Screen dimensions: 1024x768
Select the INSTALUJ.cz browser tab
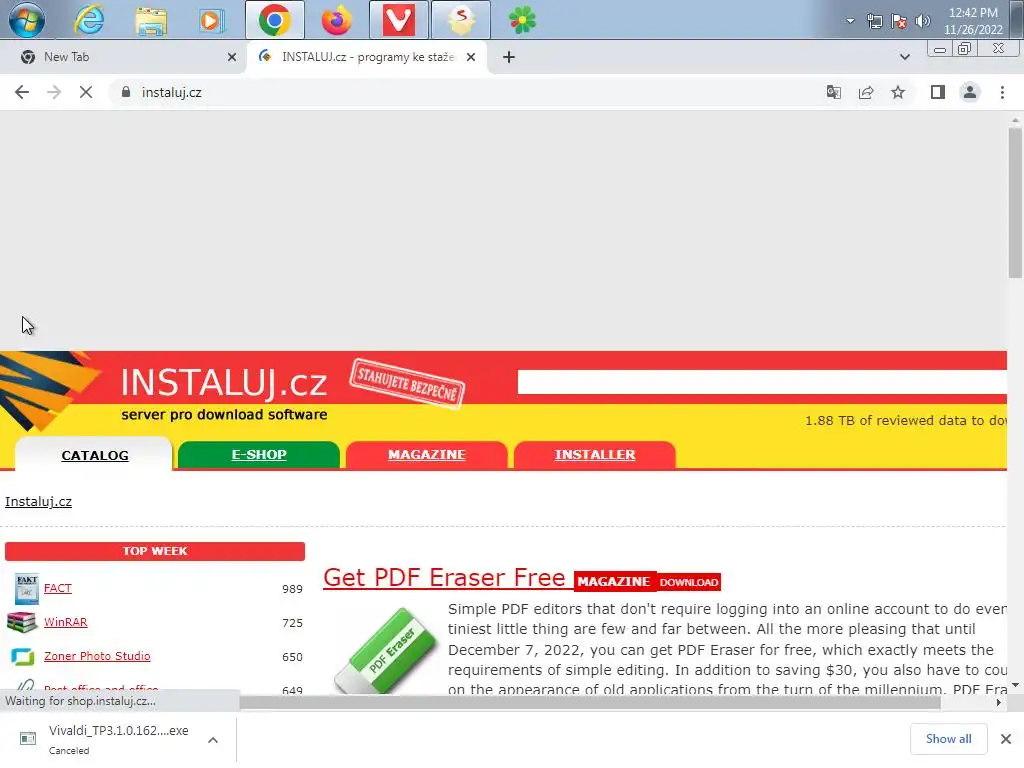(x=366, y=57)
